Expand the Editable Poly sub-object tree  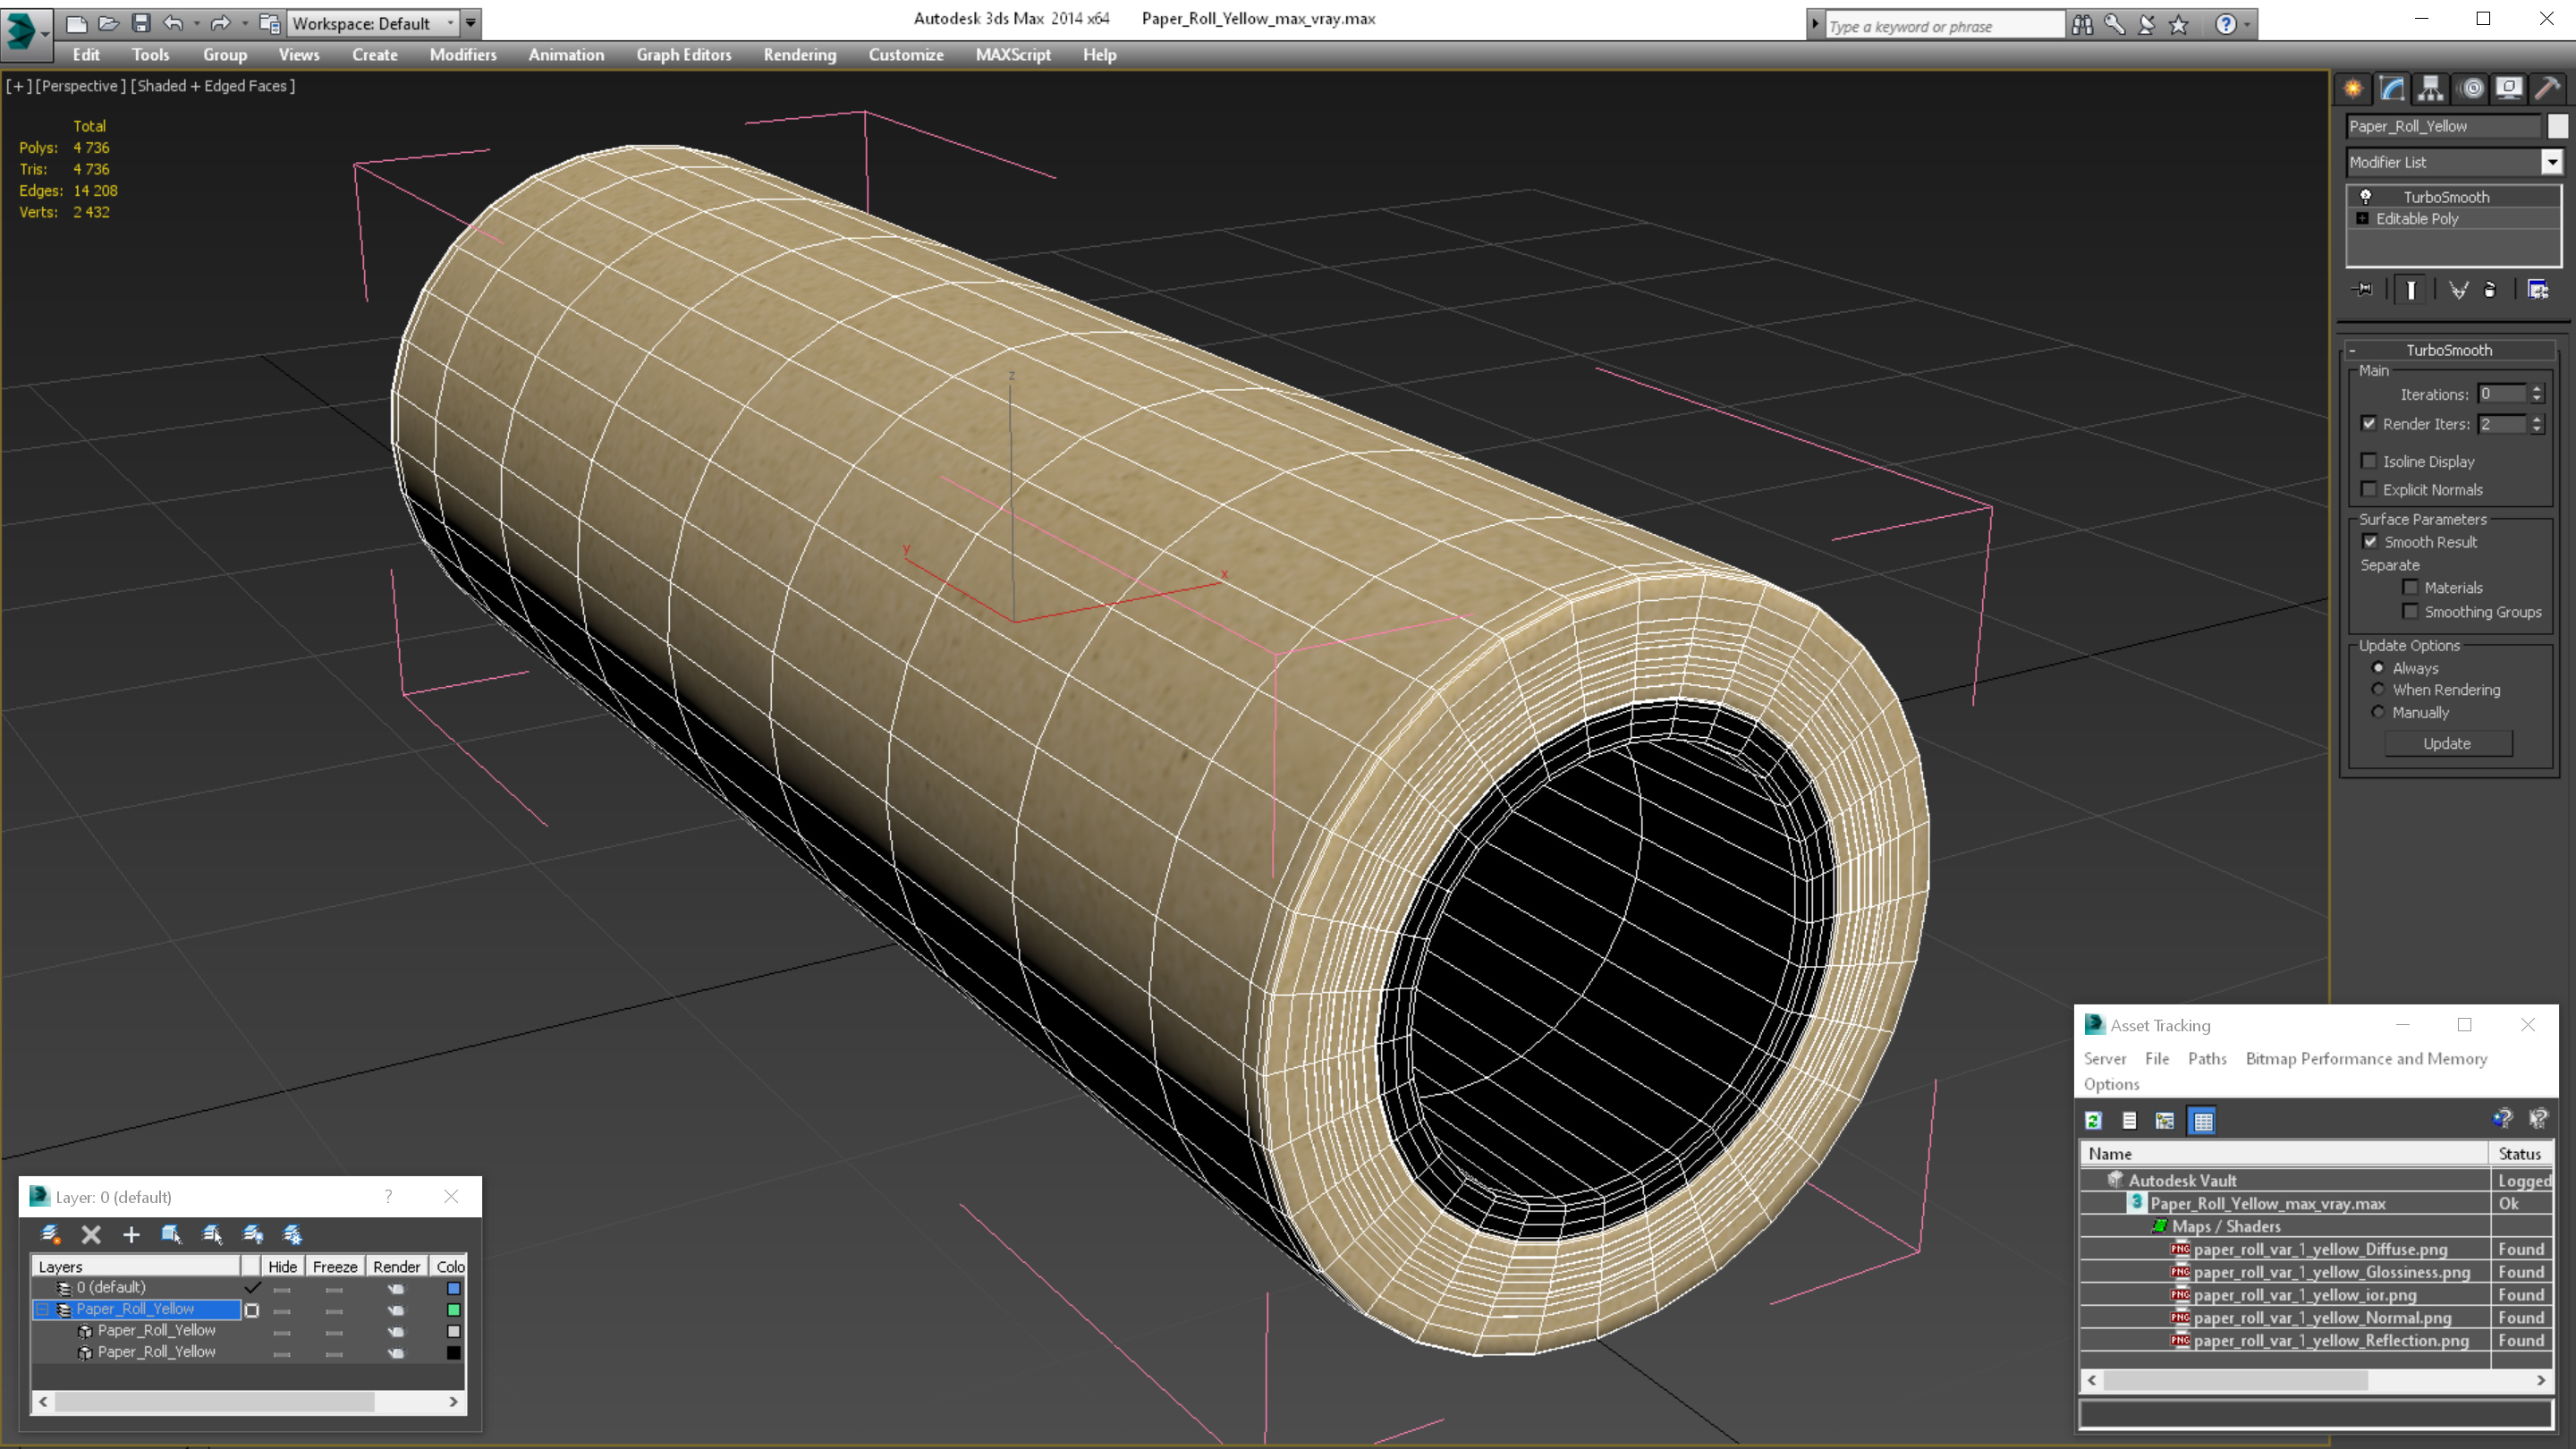[2362, 219]
